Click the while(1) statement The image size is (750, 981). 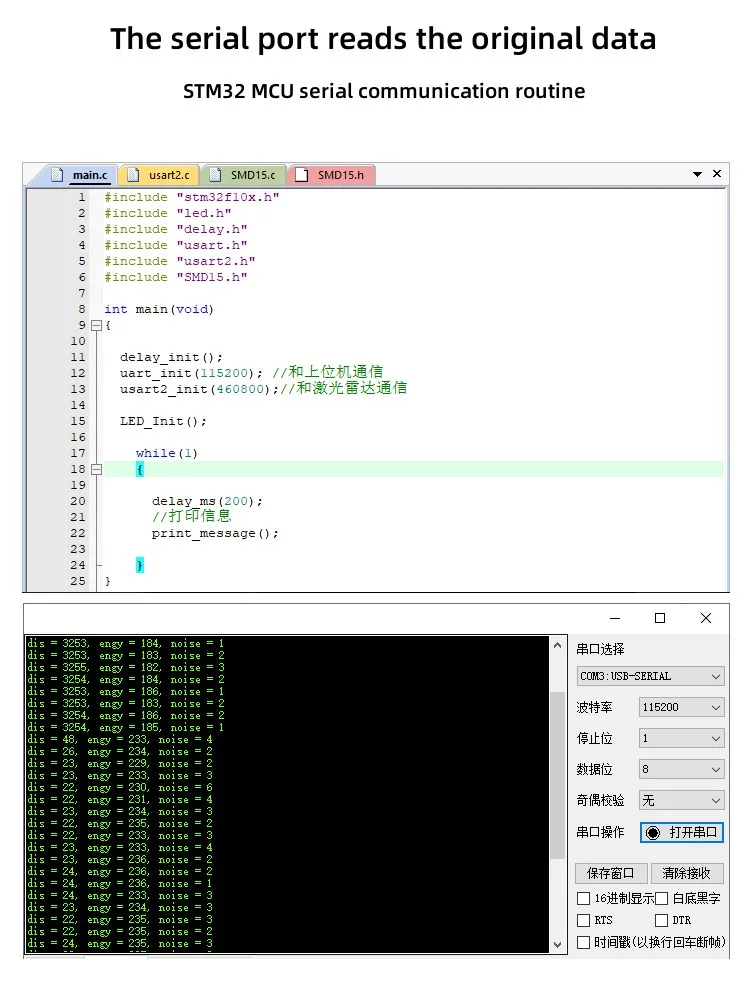pos(166,453)
